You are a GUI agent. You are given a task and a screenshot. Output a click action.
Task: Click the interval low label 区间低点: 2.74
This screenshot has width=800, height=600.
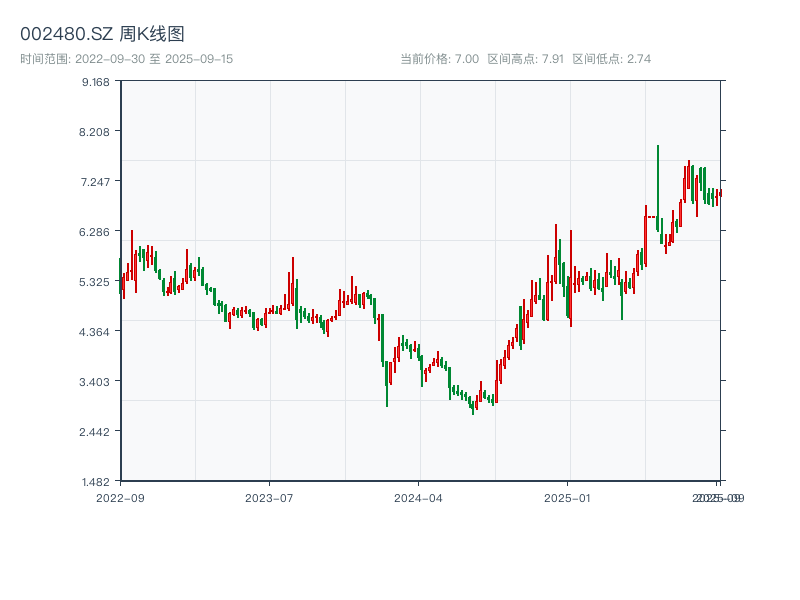click(612, 59)
